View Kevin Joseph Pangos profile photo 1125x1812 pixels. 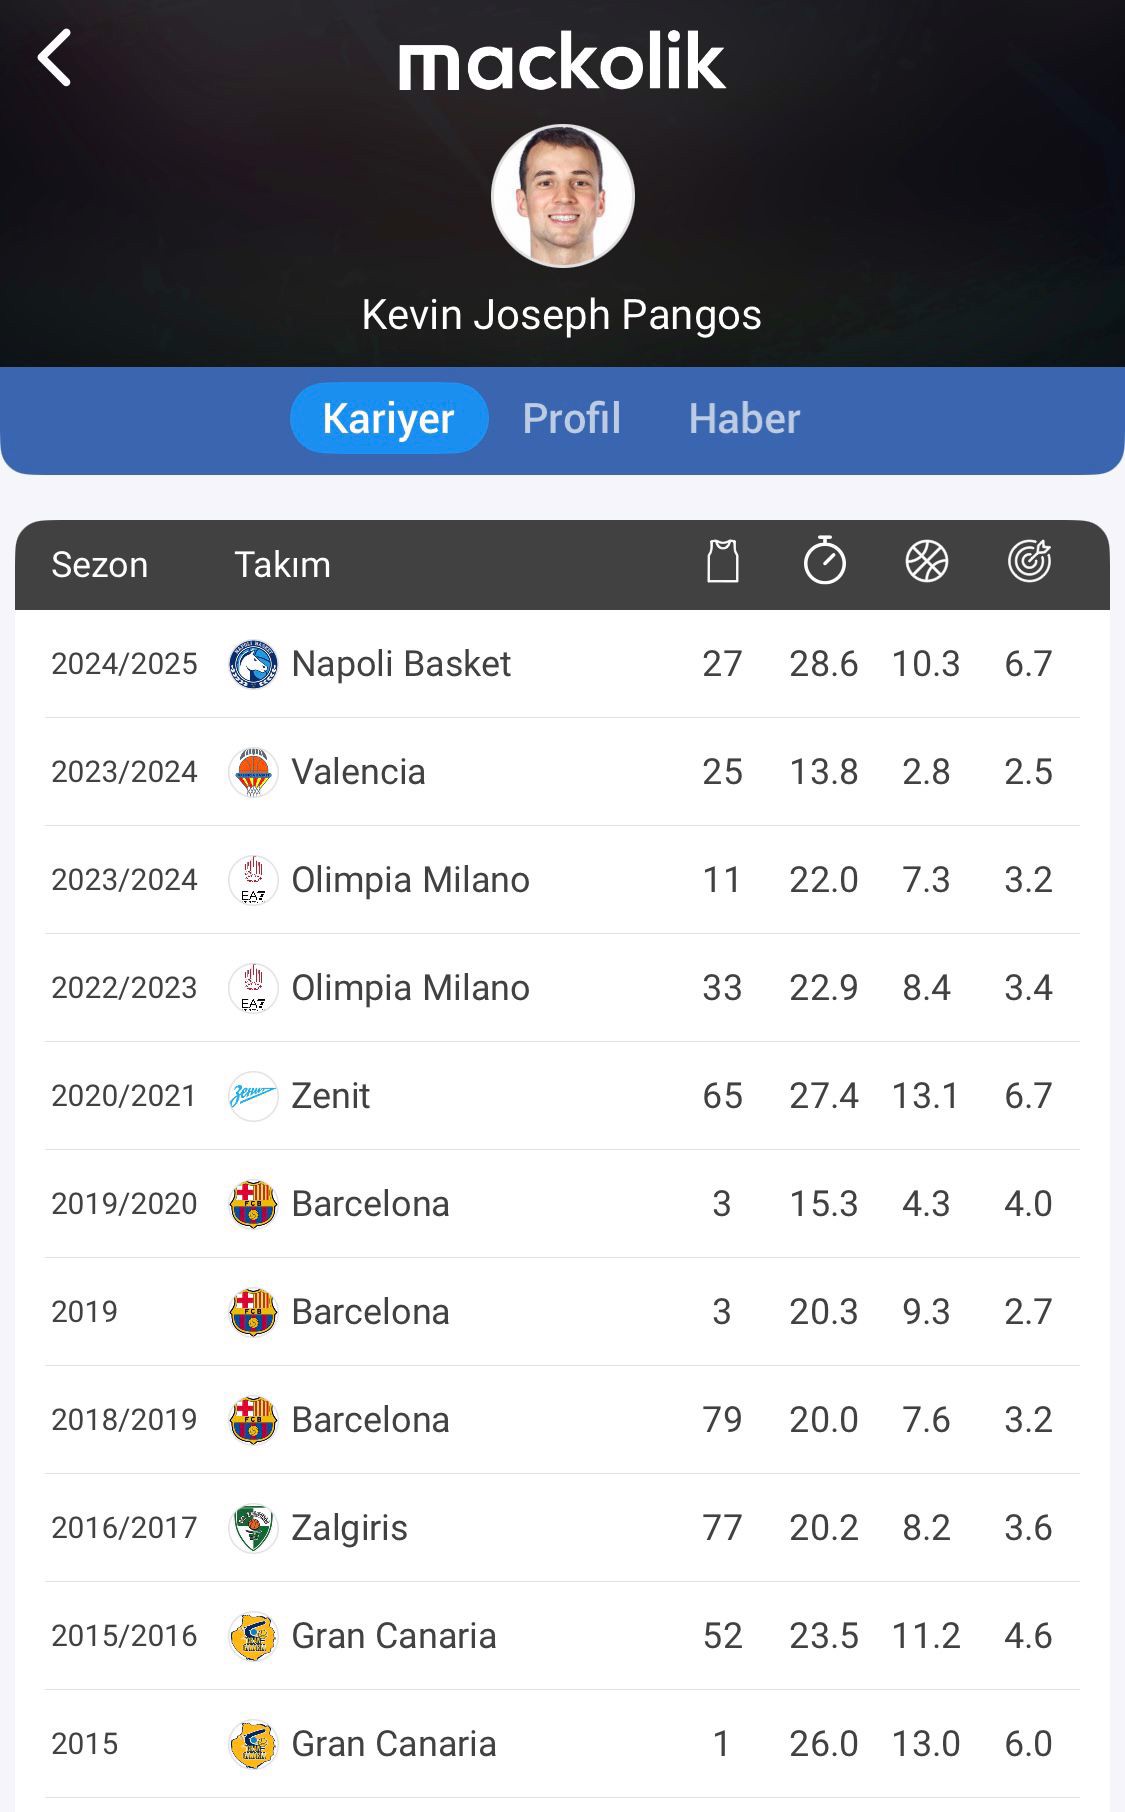click(x=562, y=196)
